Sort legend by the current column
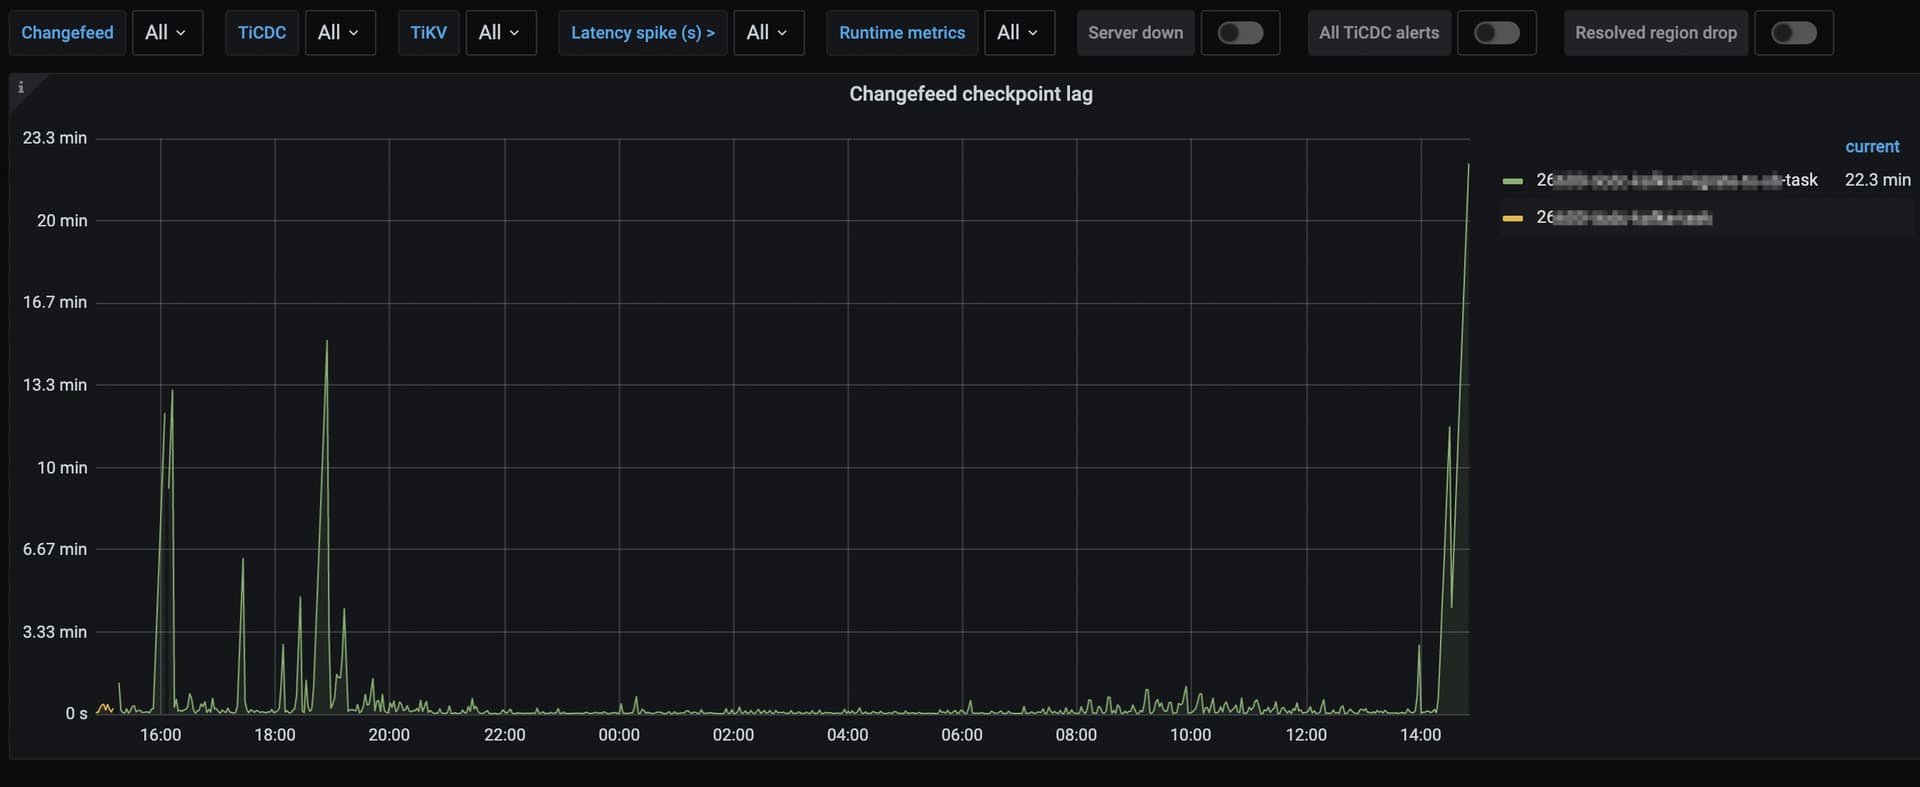Viewport: 1920px width, 787px height. (1872, 147)
